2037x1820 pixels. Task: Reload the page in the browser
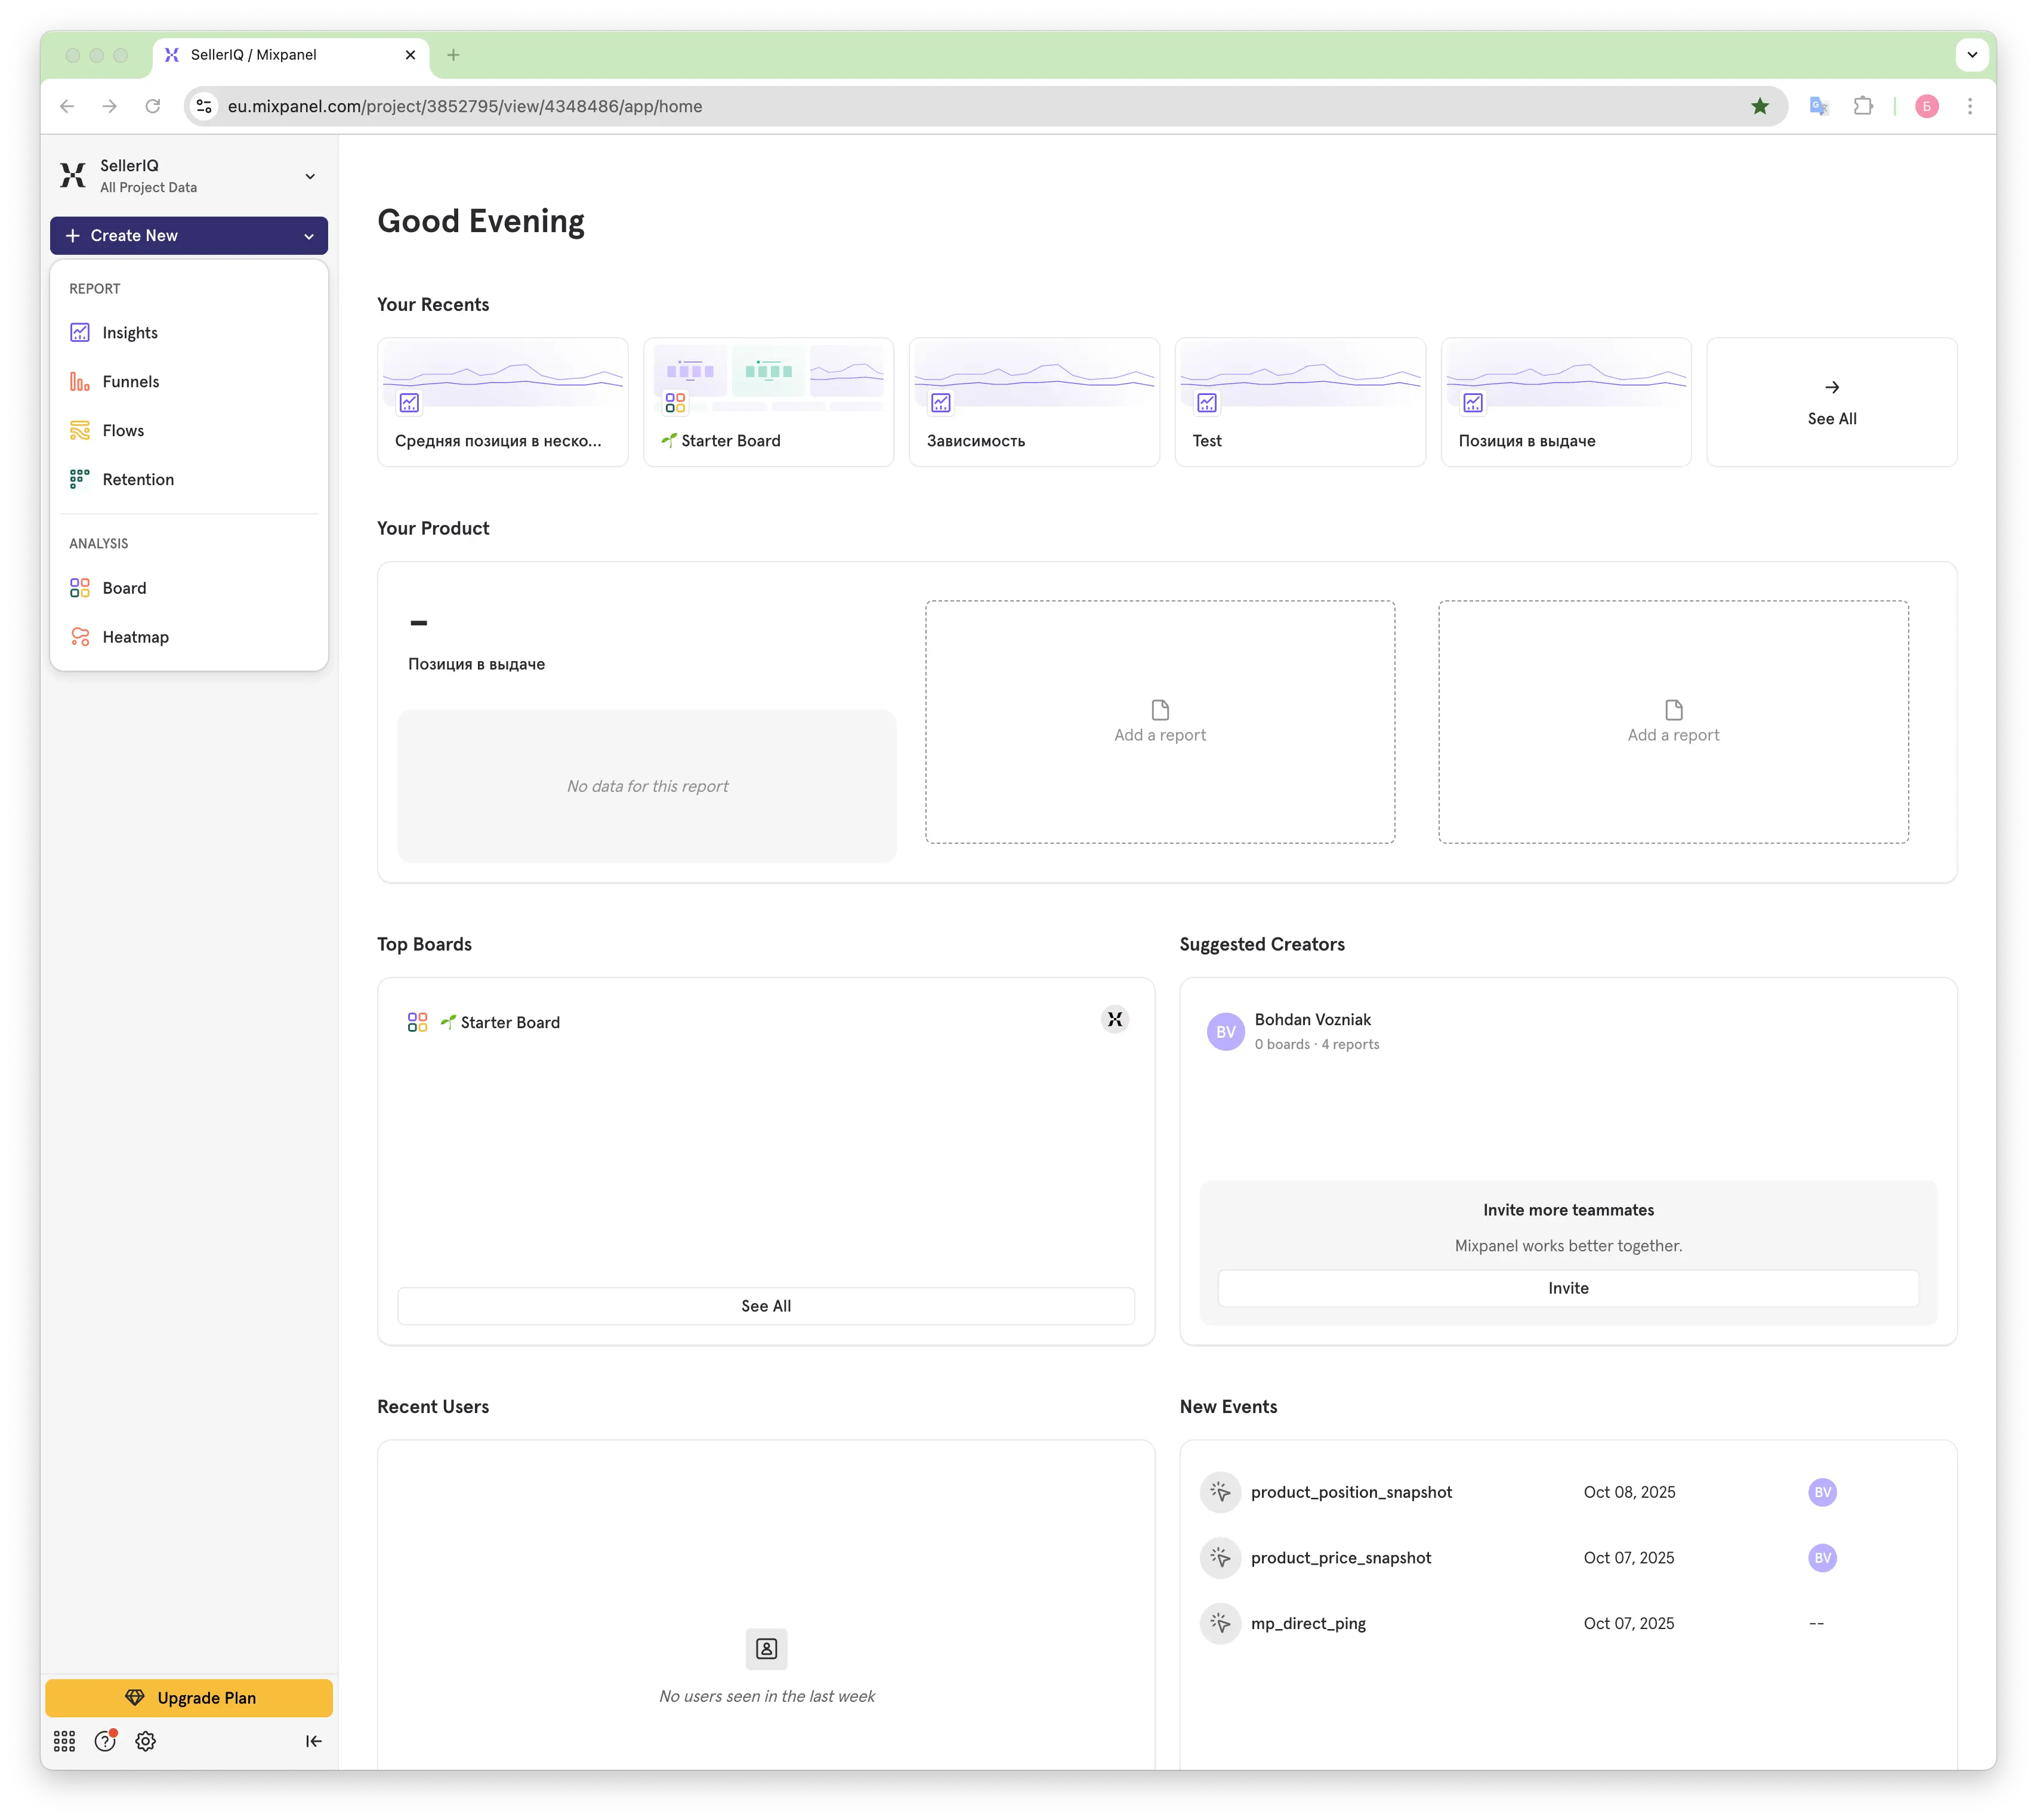coord(153,106)
